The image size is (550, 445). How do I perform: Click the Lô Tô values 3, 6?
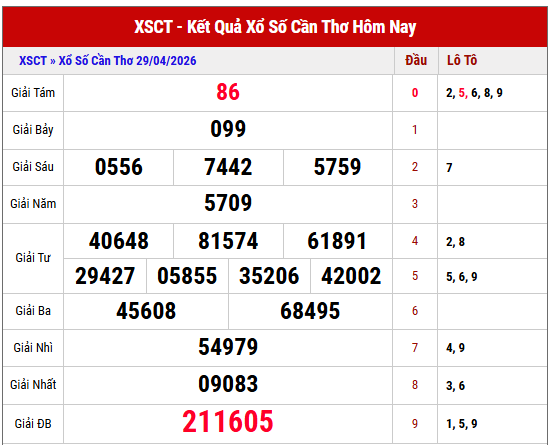[455, 386]
